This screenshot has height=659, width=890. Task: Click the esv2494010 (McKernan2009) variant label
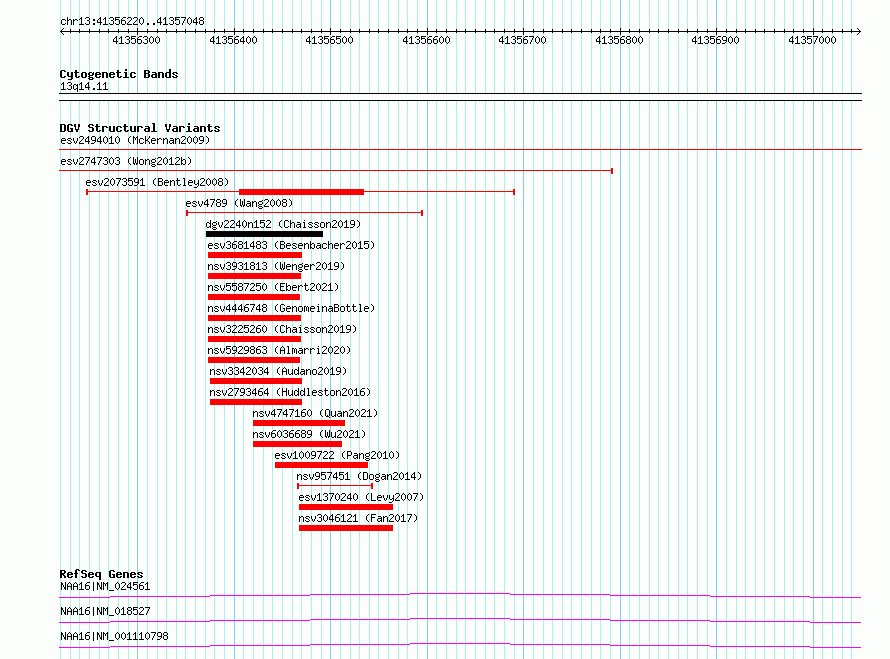(x=135, y=140)
